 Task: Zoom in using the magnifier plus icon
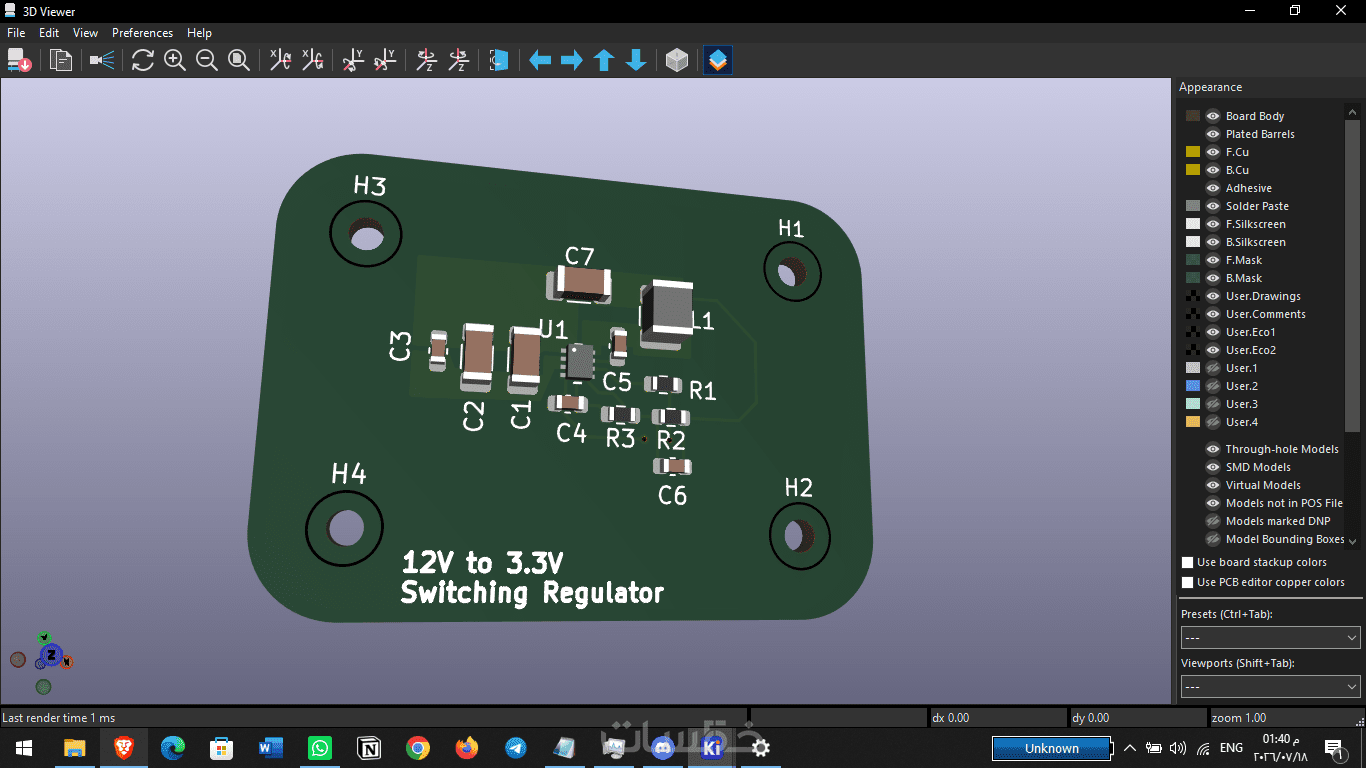(x=175, y=61)
